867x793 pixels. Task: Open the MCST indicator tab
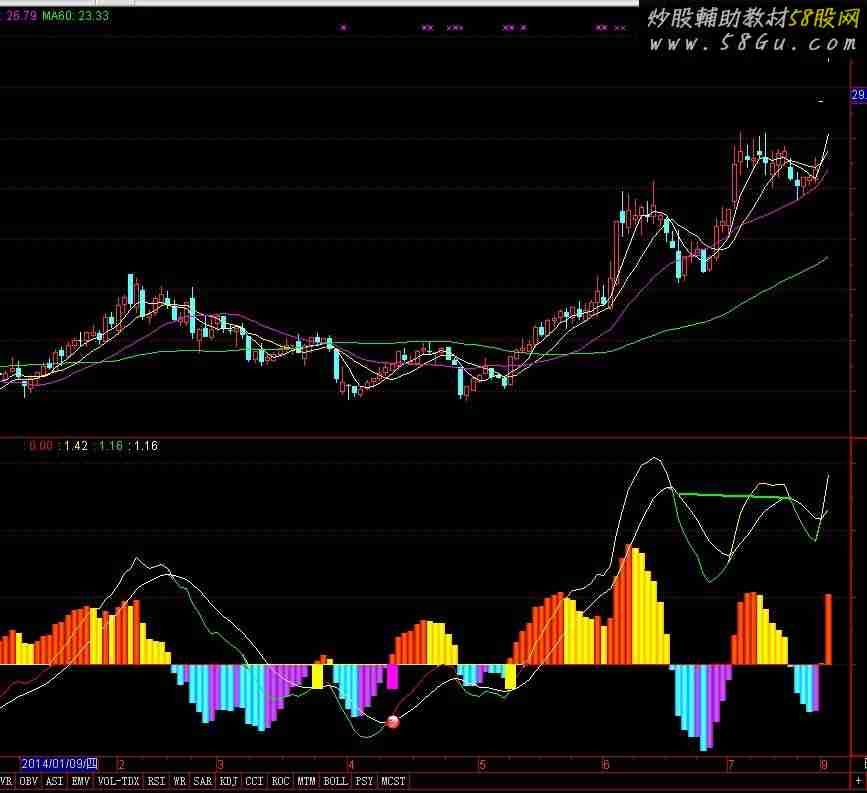click(x=393, y=780)
